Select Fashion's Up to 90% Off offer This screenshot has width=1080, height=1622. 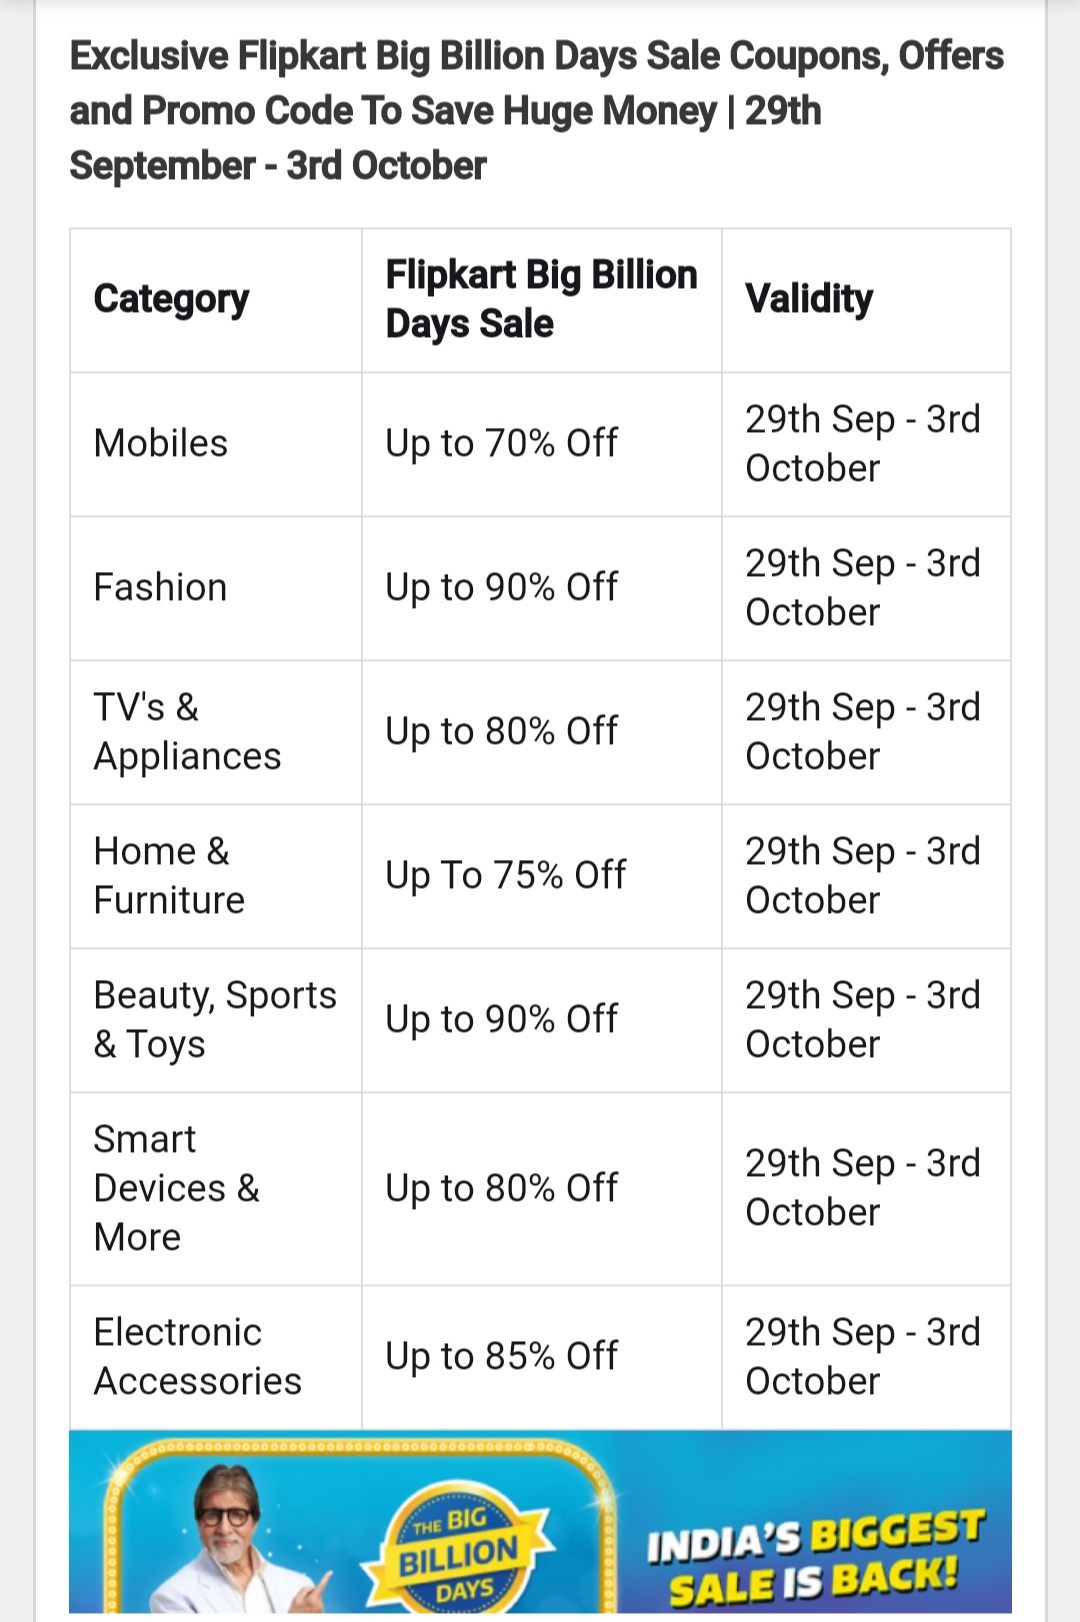(502, 588)
